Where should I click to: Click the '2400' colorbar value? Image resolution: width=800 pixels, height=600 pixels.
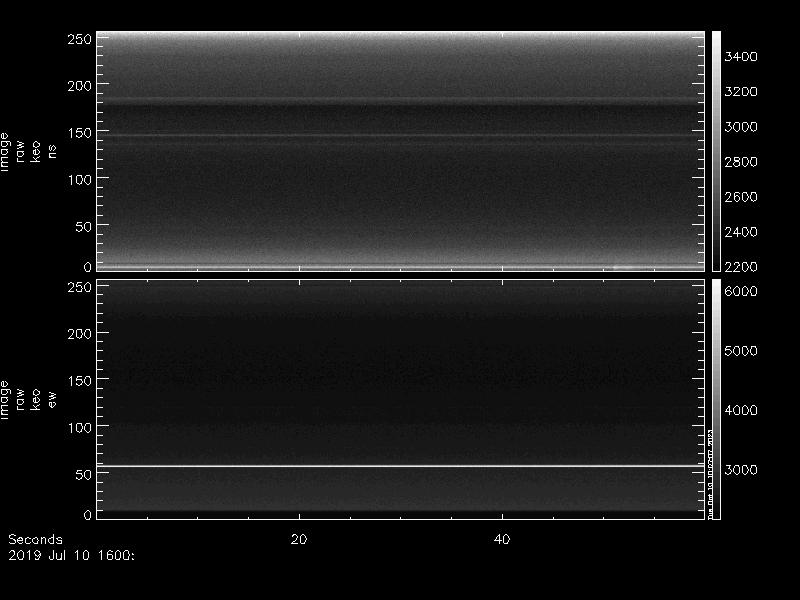[x=741, y=232]
